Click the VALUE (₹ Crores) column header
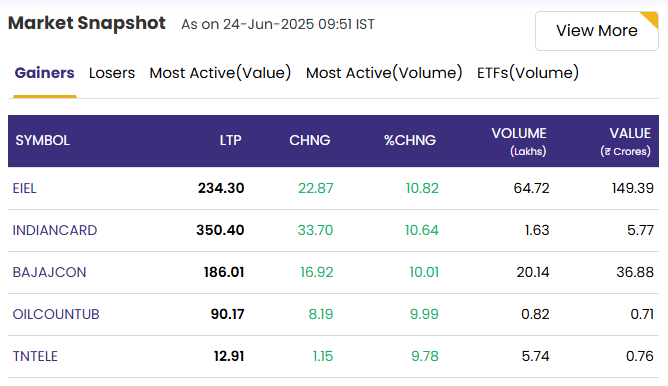 [x=625, y=141]
